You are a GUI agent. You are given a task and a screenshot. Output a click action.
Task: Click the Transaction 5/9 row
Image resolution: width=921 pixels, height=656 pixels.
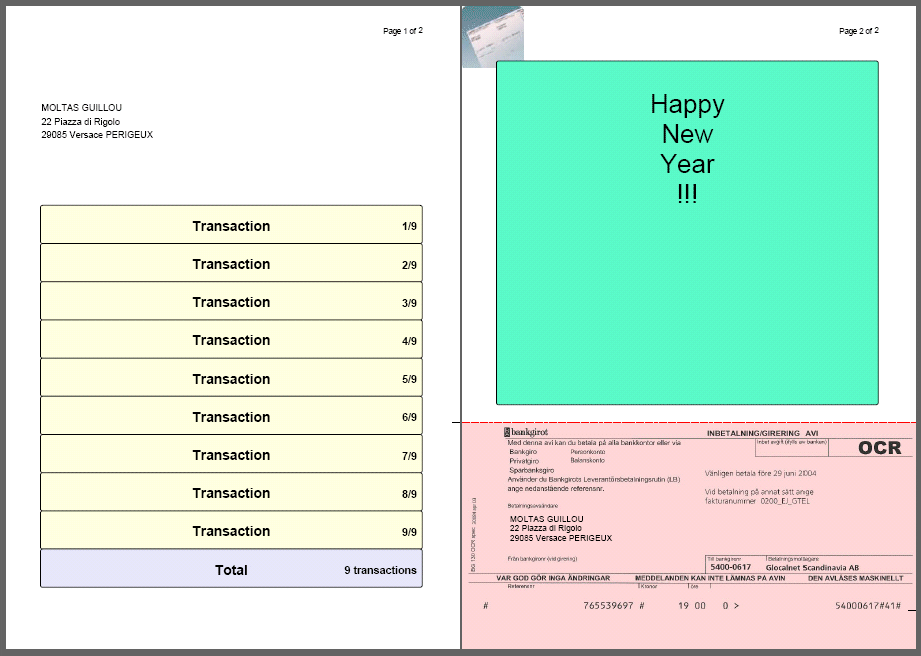coord(231,379)
